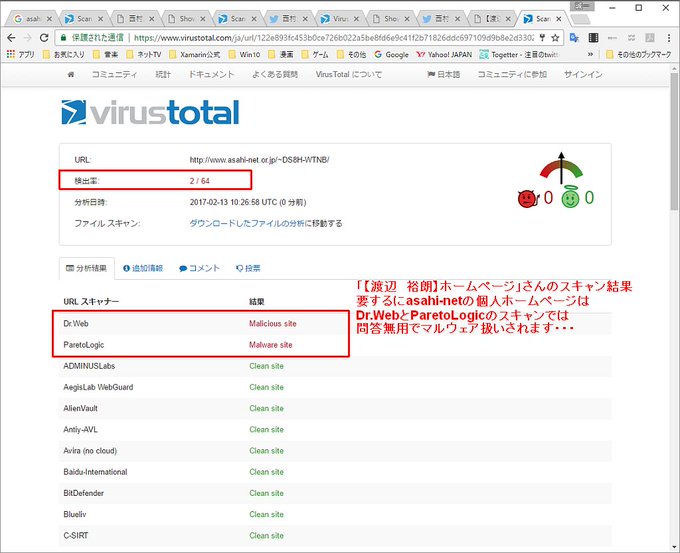The image size is (680, 553).
Task: Select the AegisLab WebGuard row
Action: coord(335,387)
